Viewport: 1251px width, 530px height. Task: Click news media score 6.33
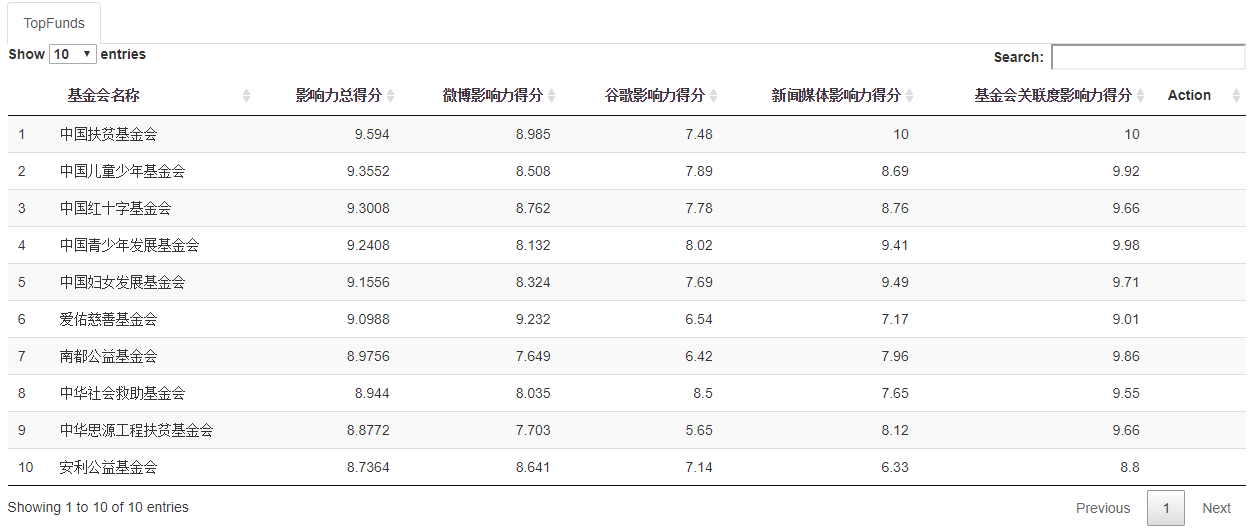(895, 467)
